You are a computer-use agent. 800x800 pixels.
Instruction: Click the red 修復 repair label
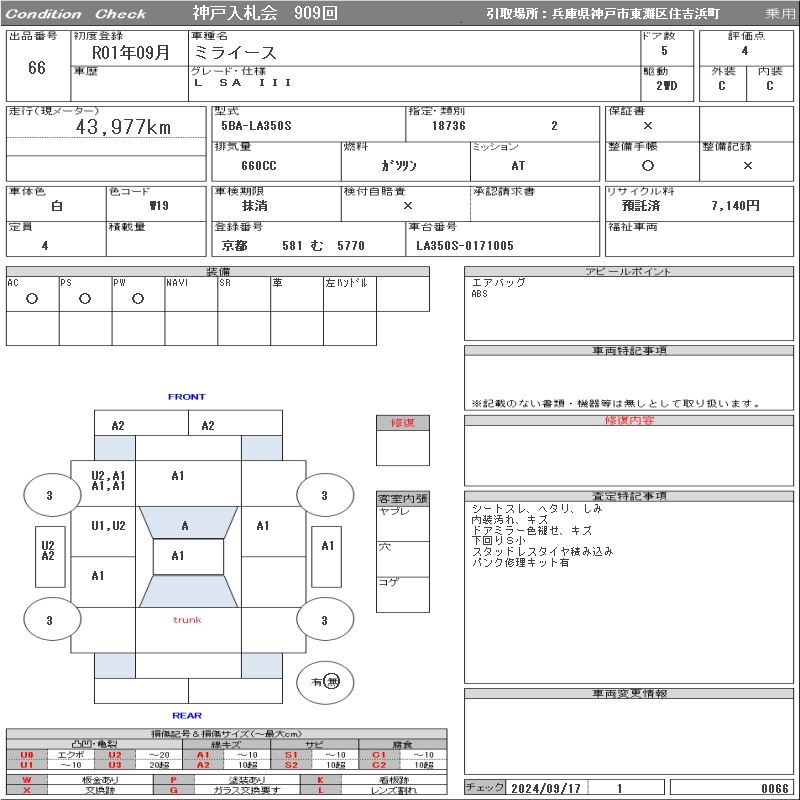tap(402, 423)
